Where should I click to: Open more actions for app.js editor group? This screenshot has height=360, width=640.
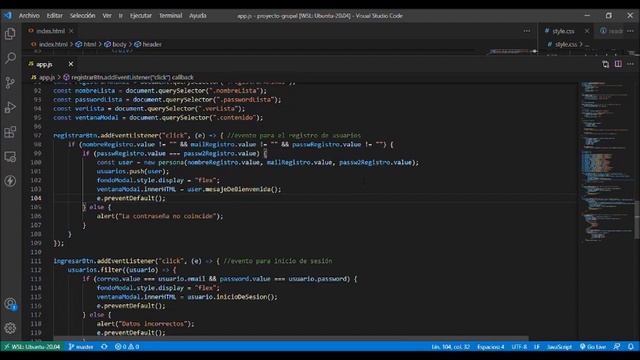[x=631, y=64]
